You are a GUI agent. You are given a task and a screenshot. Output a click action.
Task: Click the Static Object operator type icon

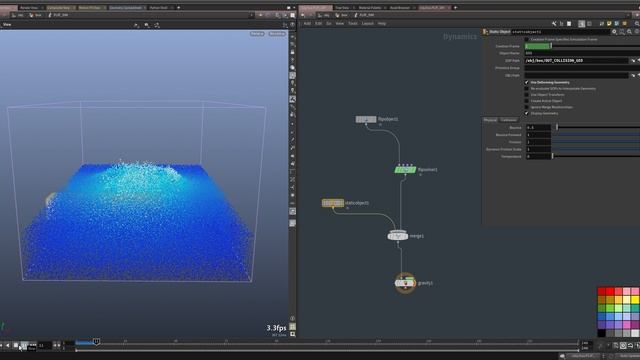(x=485, y=32)
